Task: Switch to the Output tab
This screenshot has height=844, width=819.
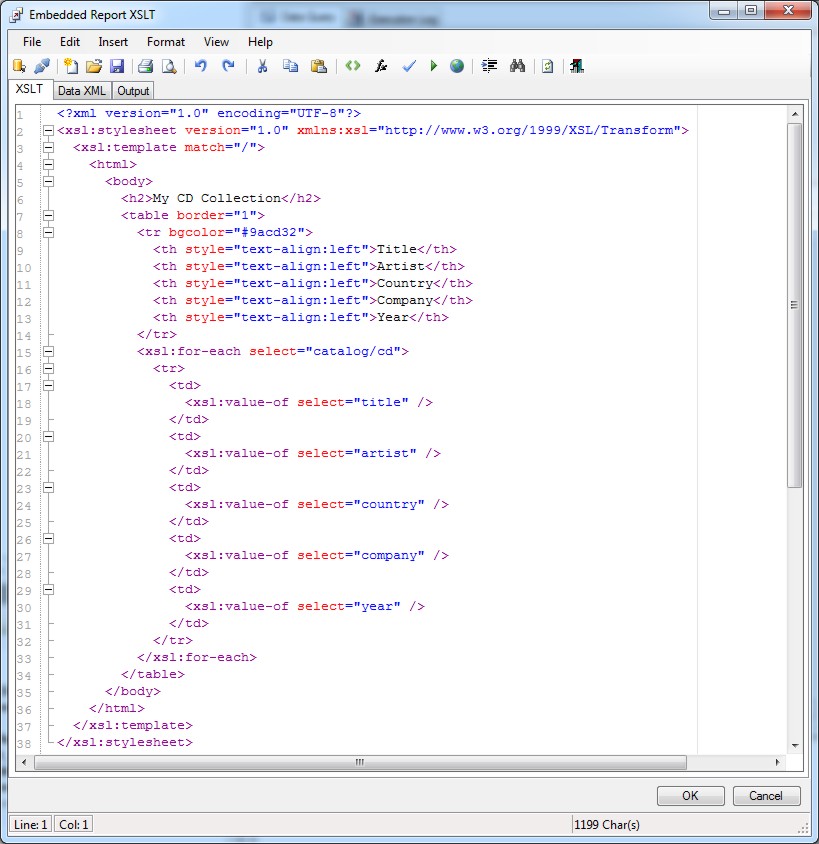Action: [133, 91]
